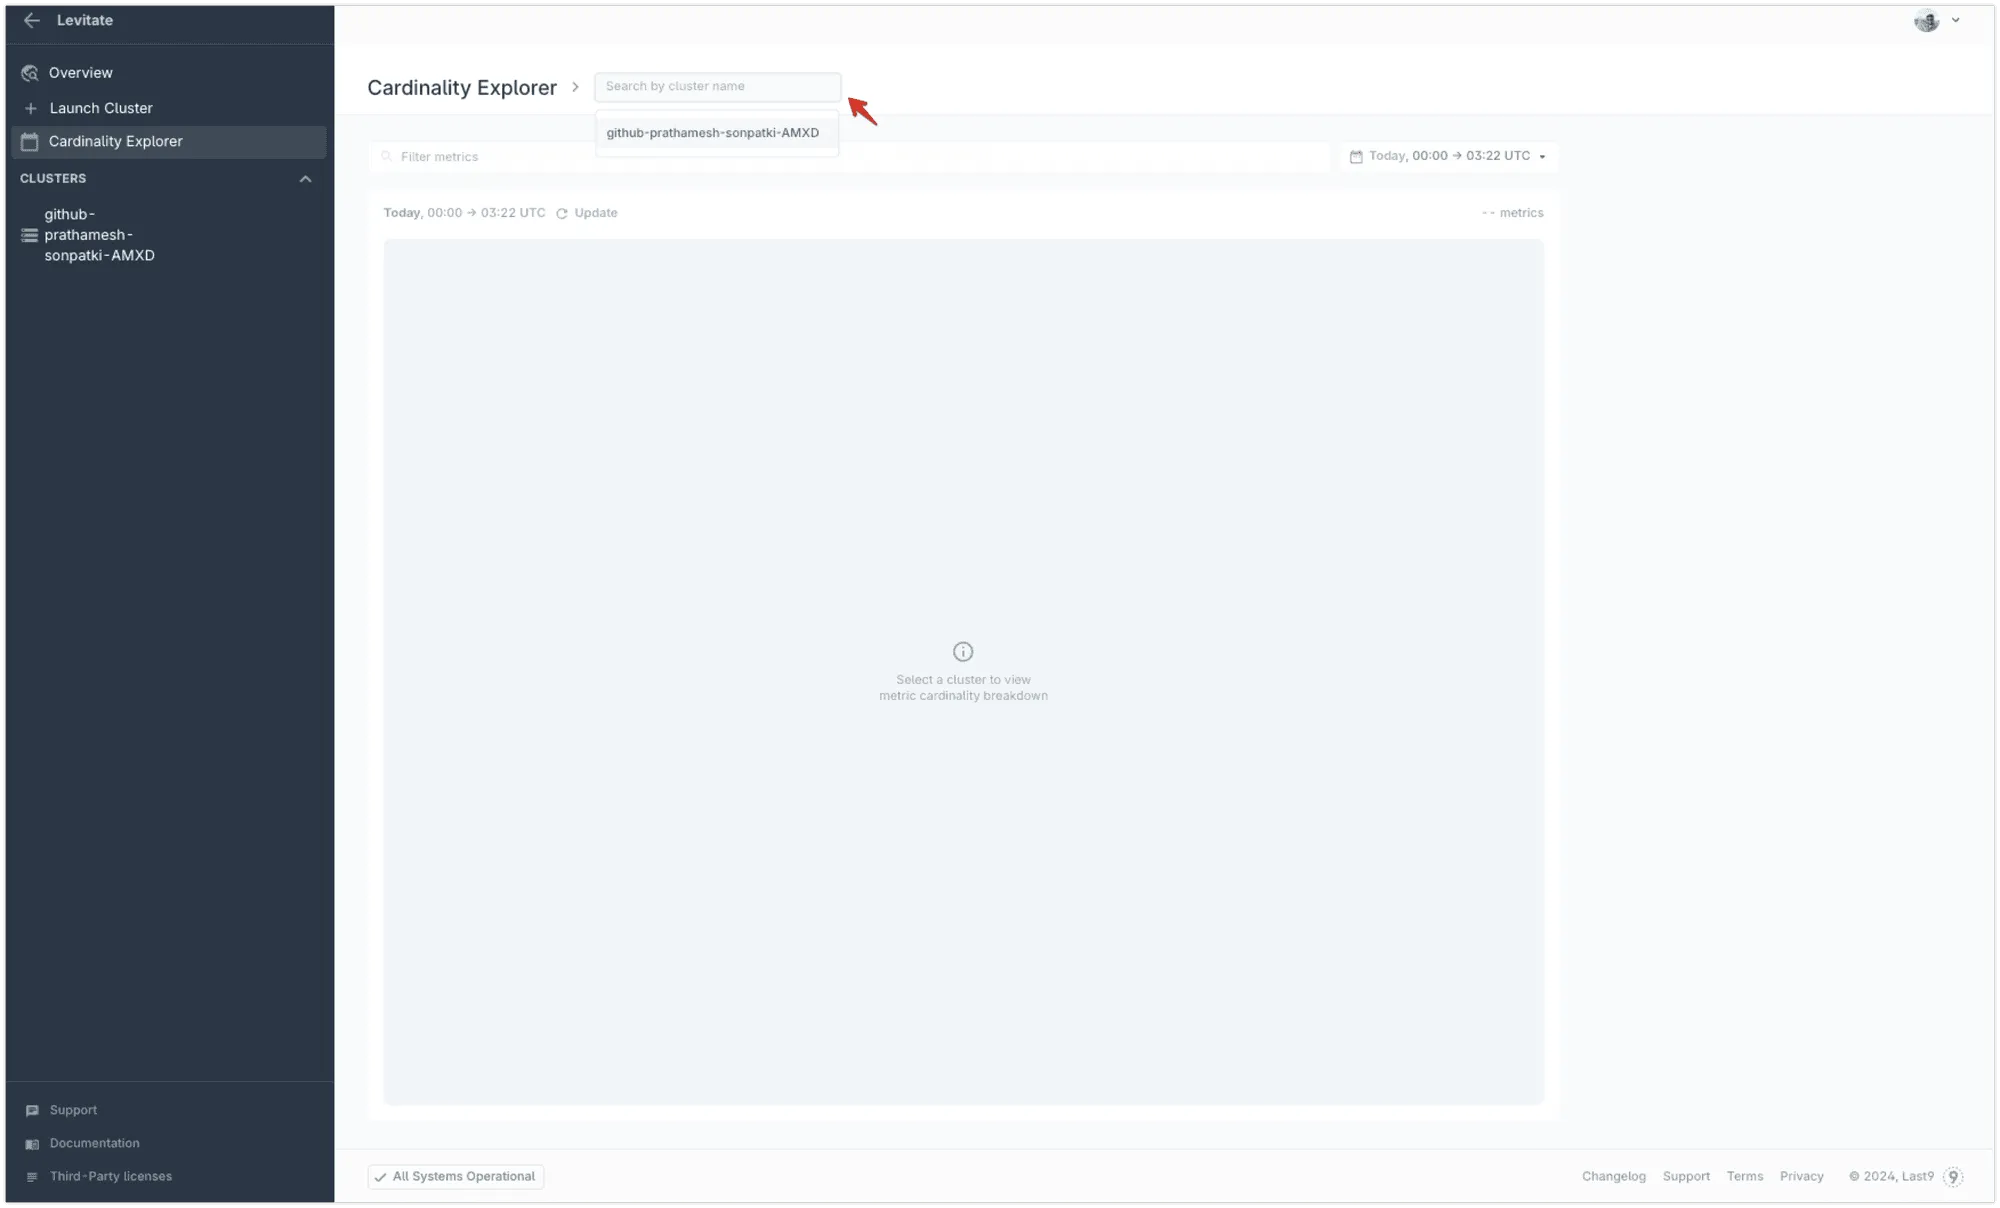Click the back arrow next to Levitate

coord(32,20)
